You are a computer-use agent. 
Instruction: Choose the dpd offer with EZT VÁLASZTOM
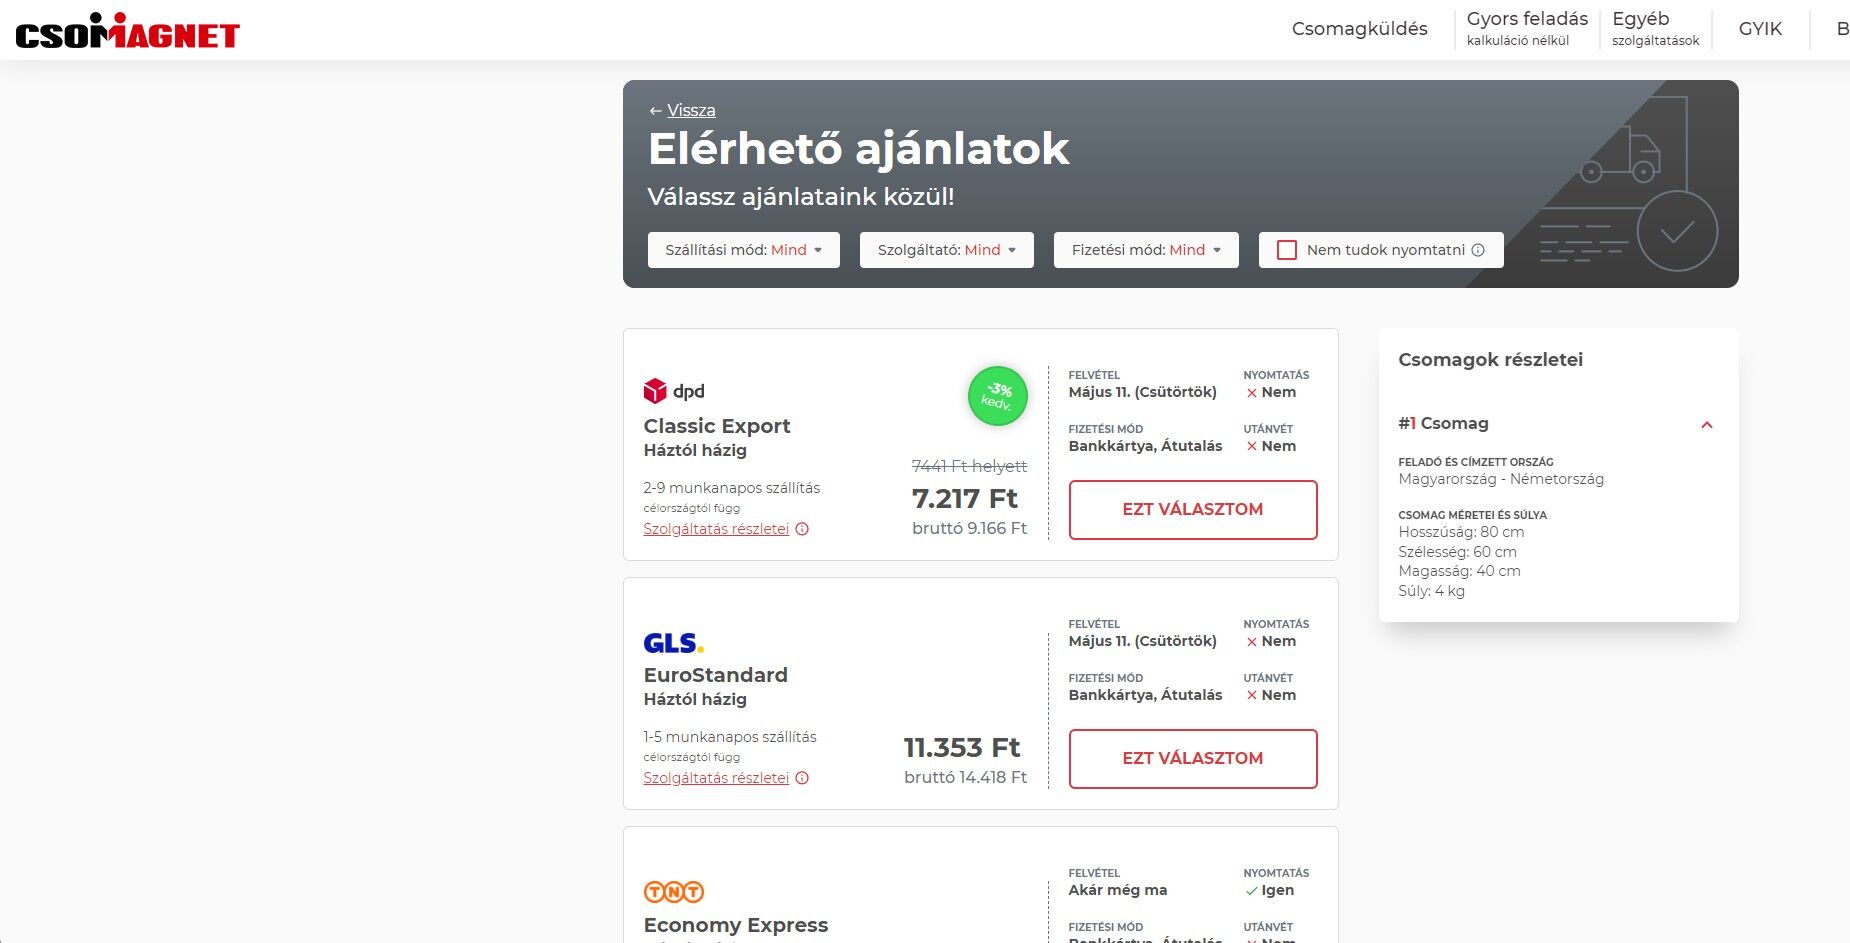pyautogui.click(x=1193, y=510)
